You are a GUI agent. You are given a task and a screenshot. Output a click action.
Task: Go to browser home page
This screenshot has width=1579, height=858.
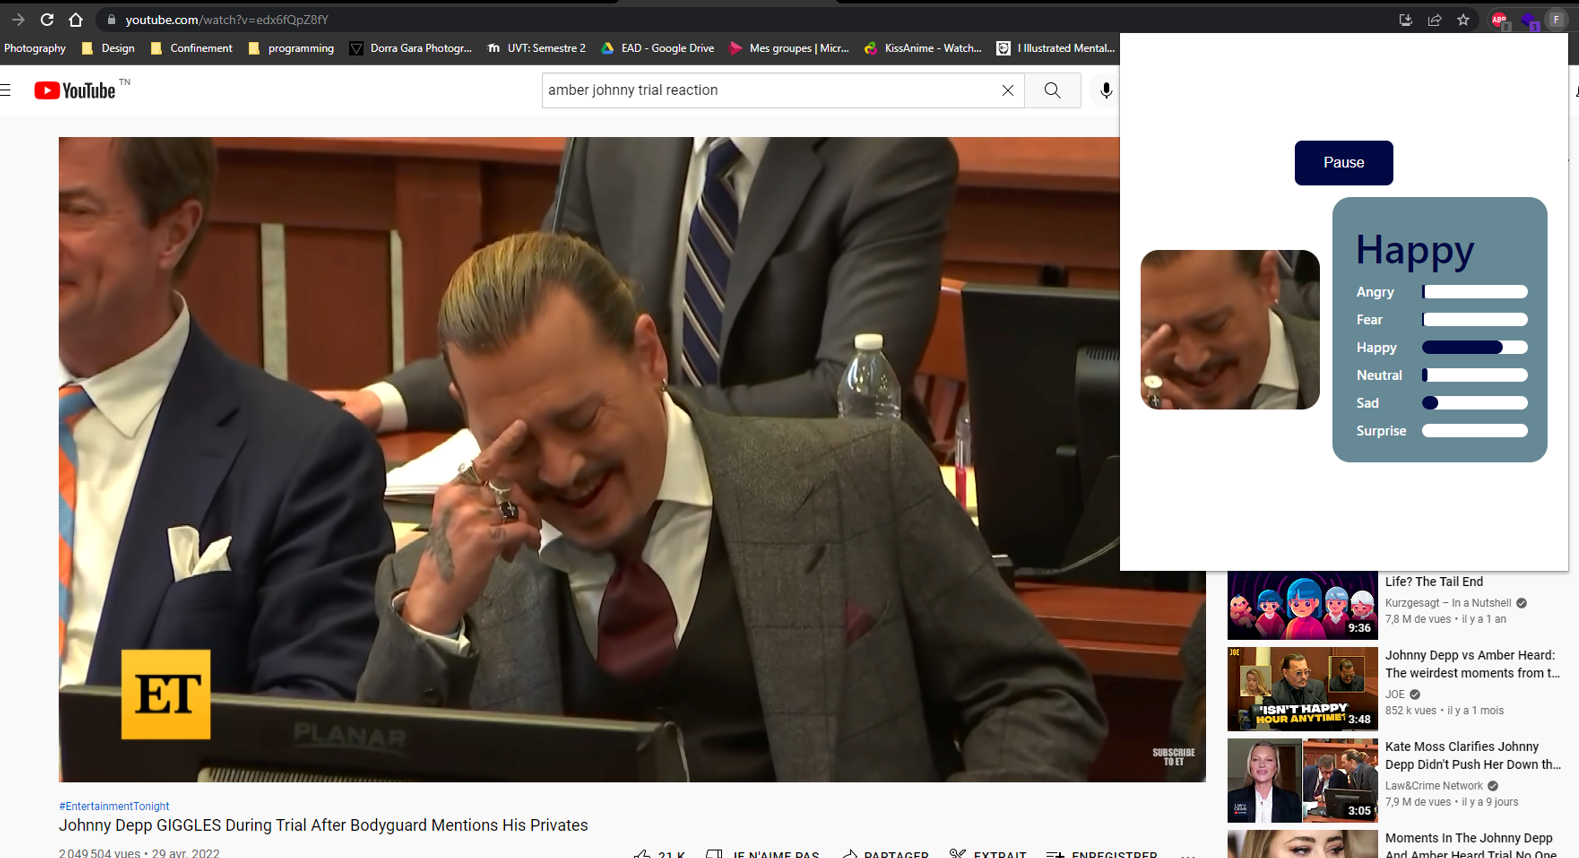(76, 19)
